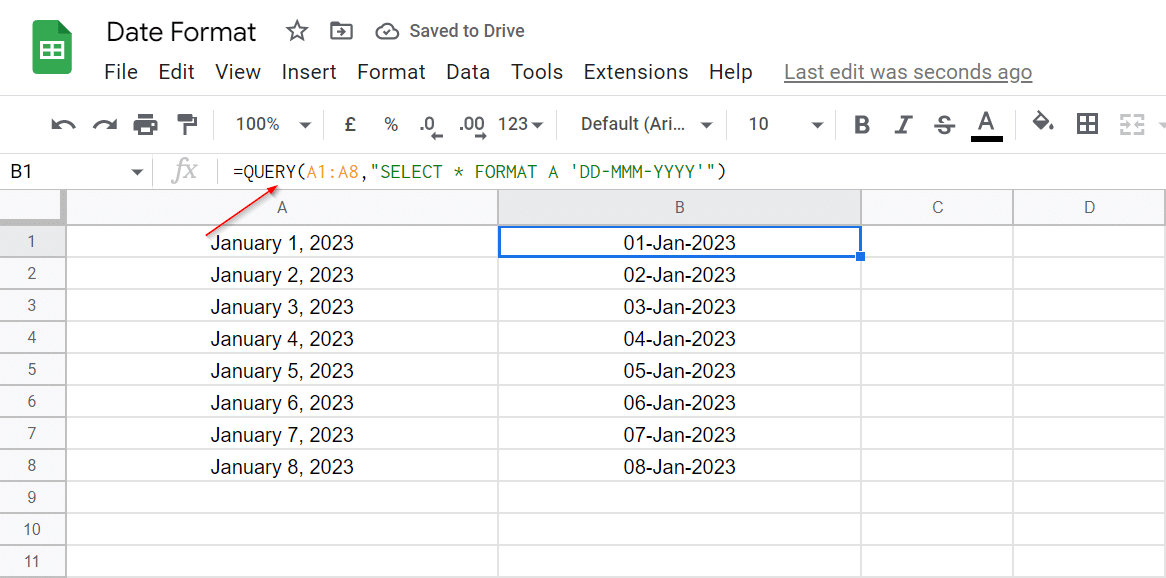Click the B1 name box field
Viewport: 1166px width, 578px height.
pos(74,172)
